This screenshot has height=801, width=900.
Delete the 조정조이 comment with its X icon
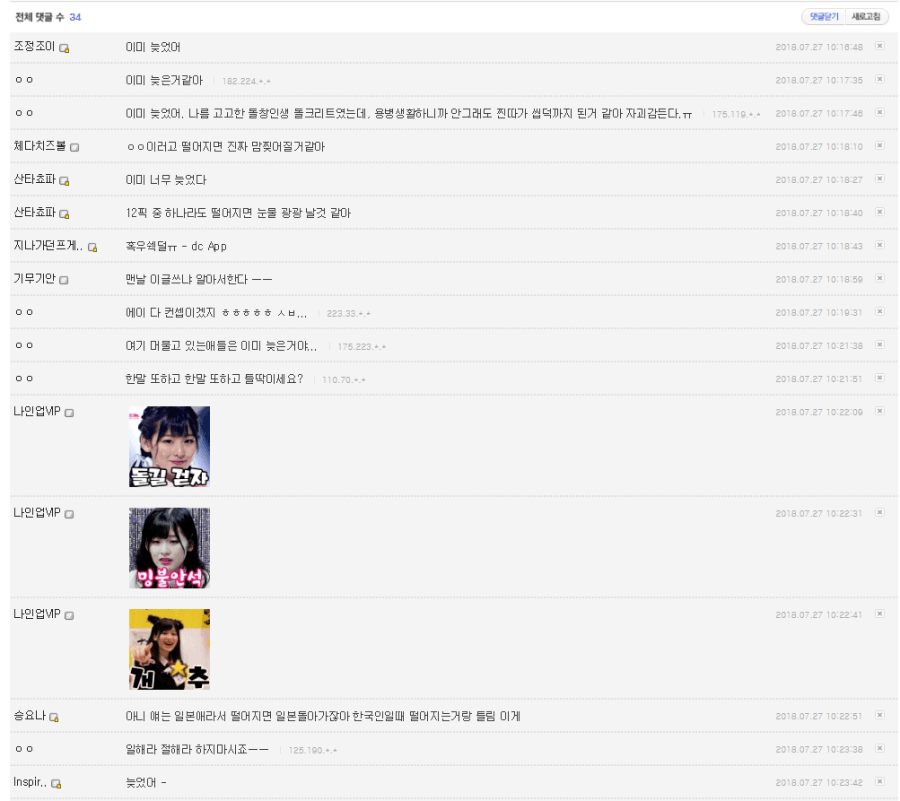880,46
